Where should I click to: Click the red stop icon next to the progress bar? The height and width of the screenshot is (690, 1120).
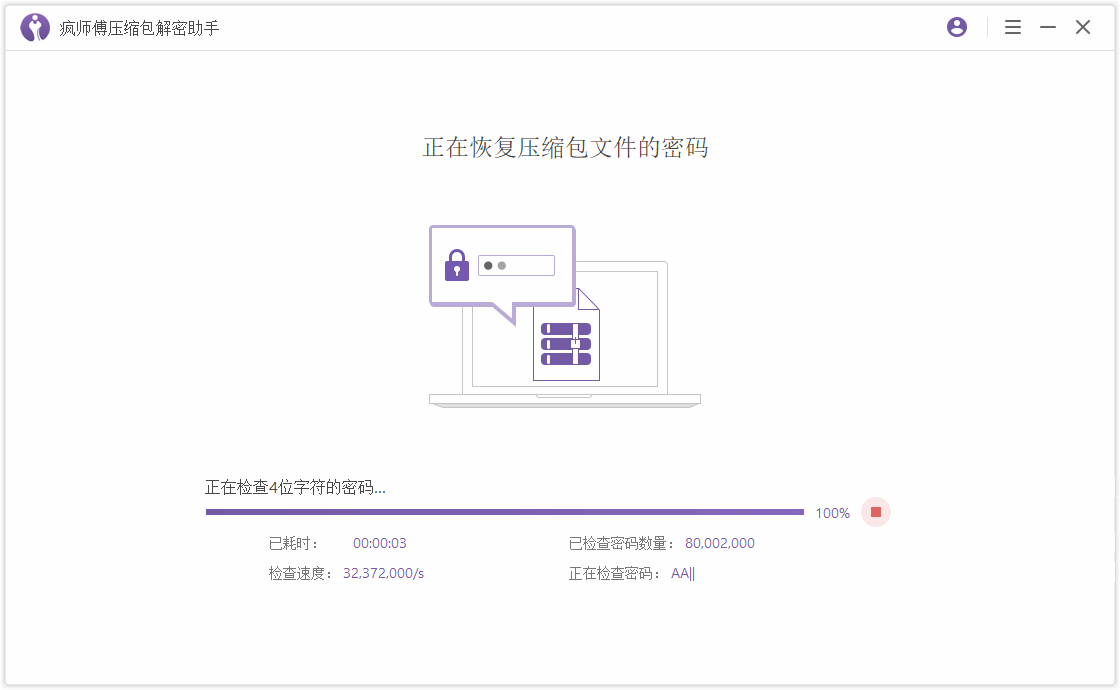875,511
